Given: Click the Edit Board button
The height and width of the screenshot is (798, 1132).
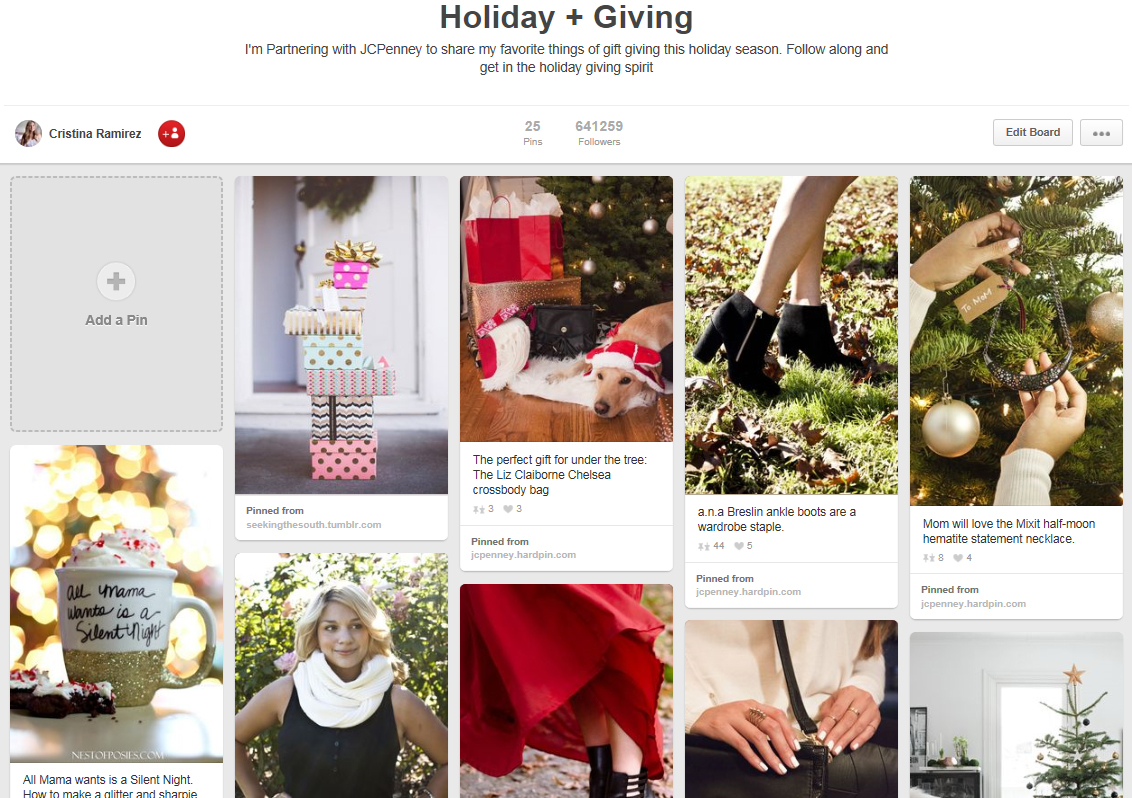Looking at the screenshot, I should (1032, 133).
